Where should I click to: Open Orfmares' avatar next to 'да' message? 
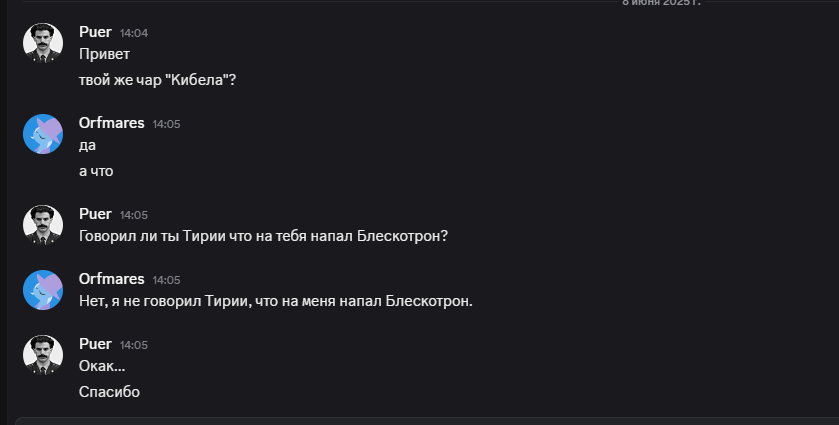point(43,134)
